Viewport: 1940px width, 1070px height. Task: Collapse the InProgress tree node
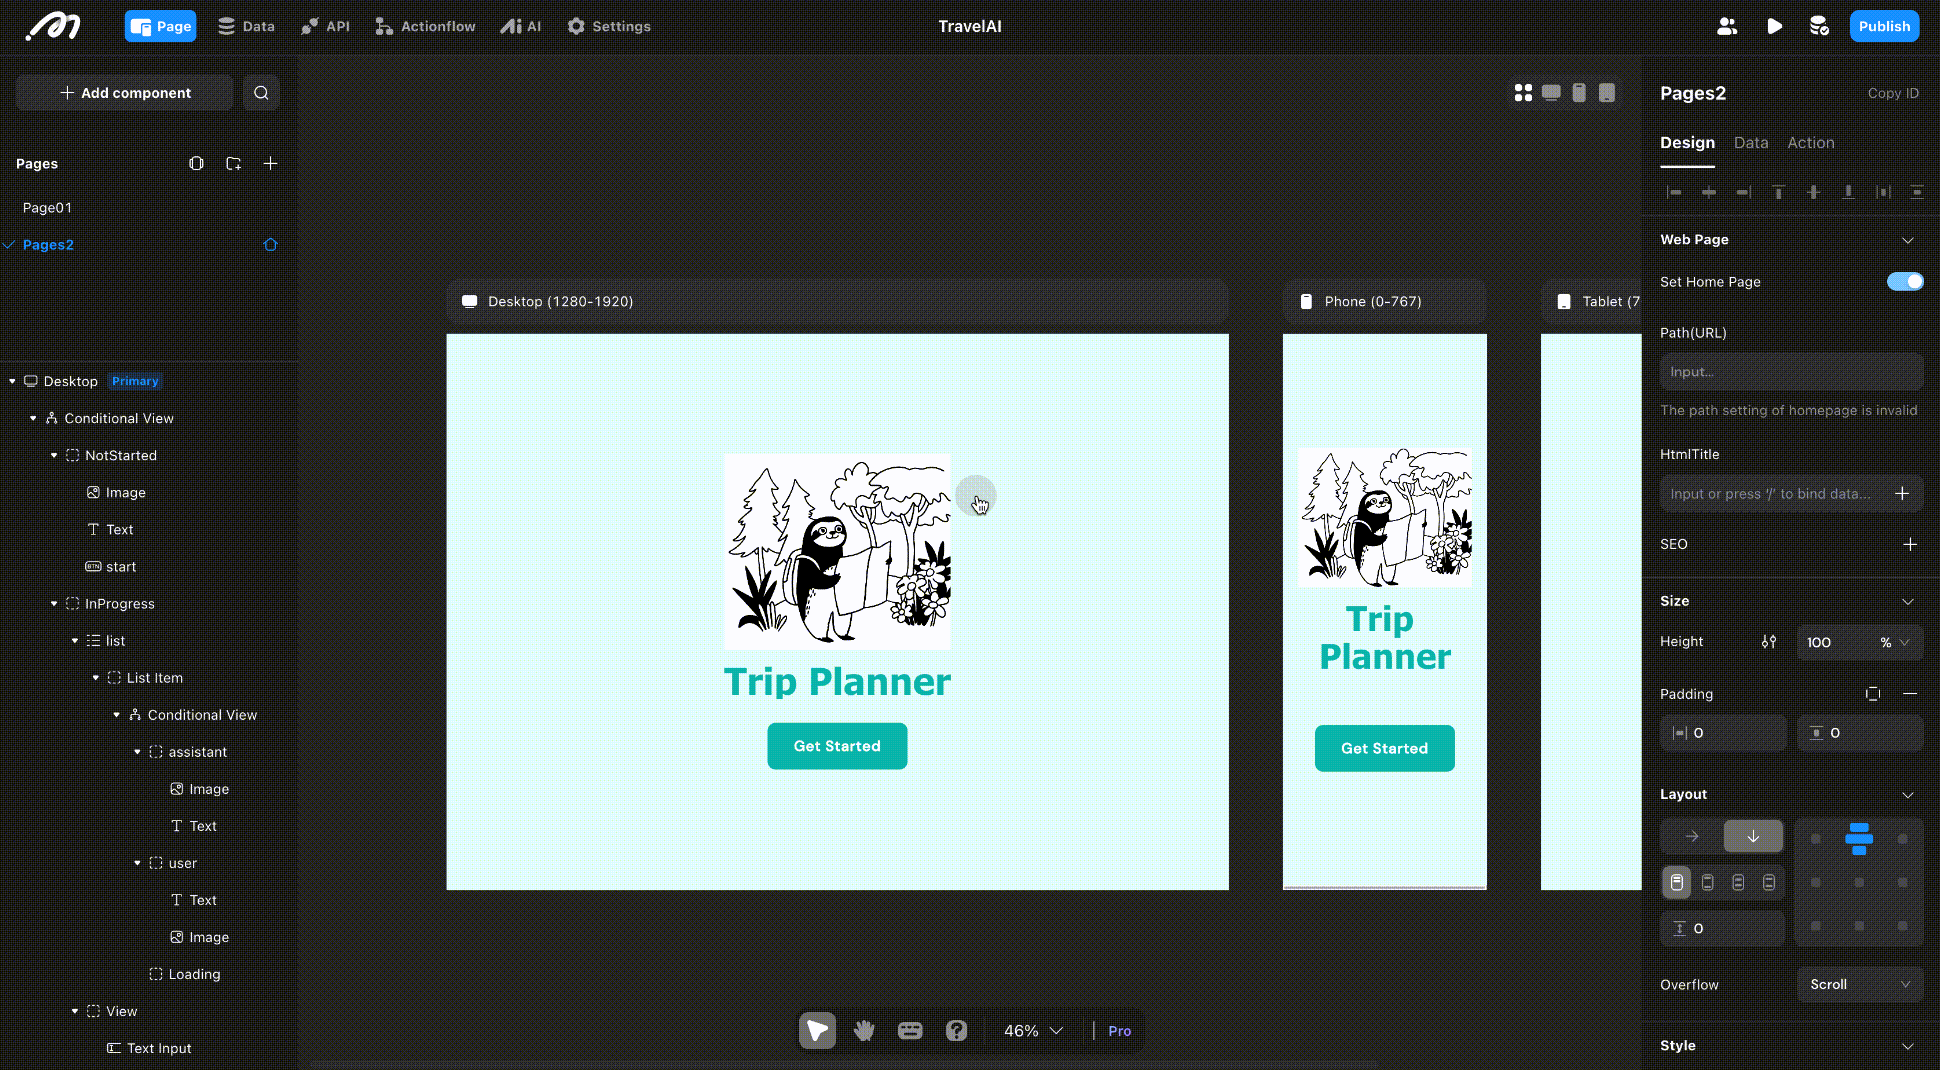click(x=54, y=604)
